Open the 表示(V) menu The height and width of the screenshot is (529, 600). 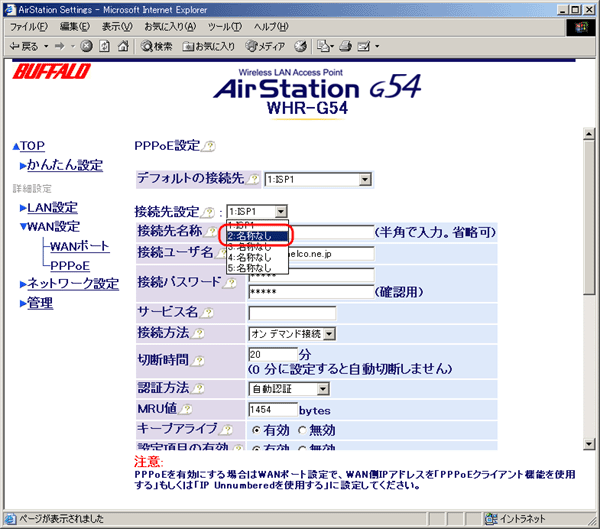point(117,27)
